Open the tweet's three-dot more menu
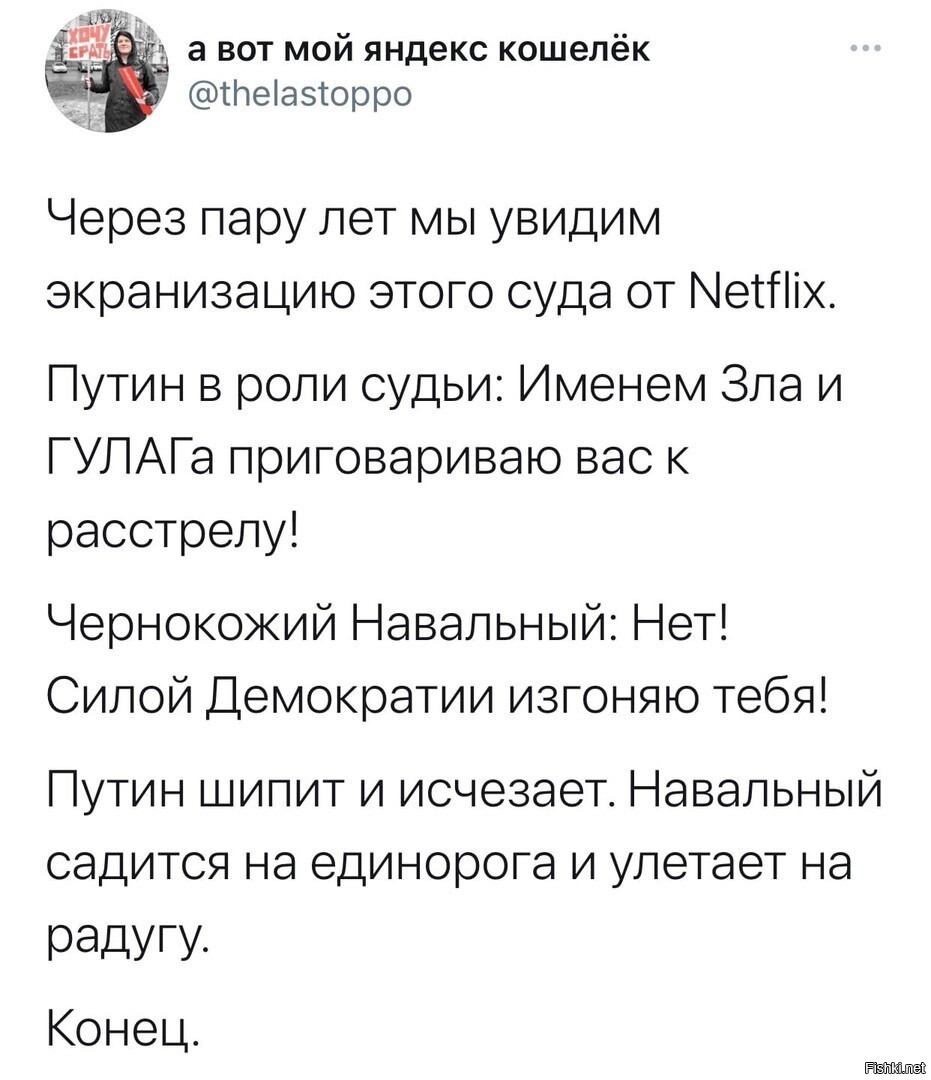Image resolution: width=931 pixels, height=1080 pixels. (866, 49)
